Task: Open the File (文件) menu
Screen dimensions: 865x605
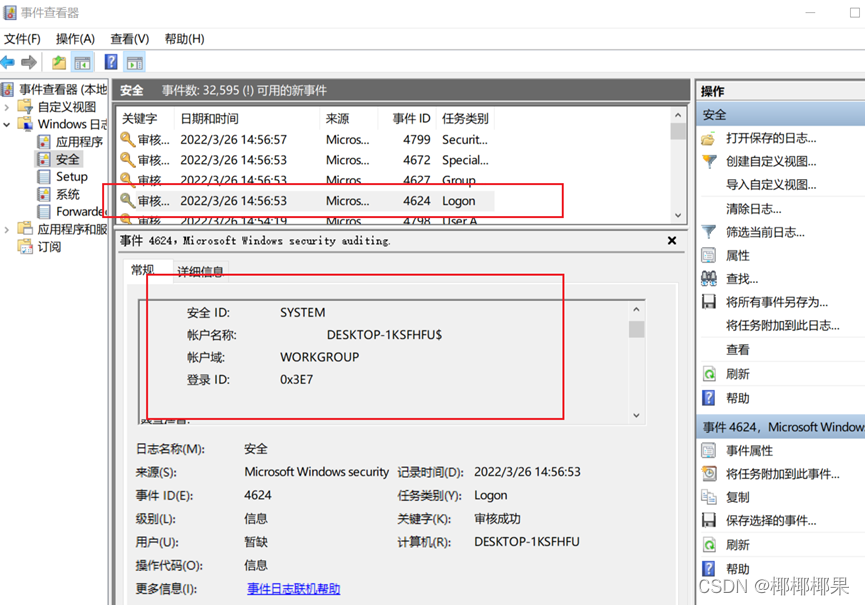Action: tap(22, 39)
